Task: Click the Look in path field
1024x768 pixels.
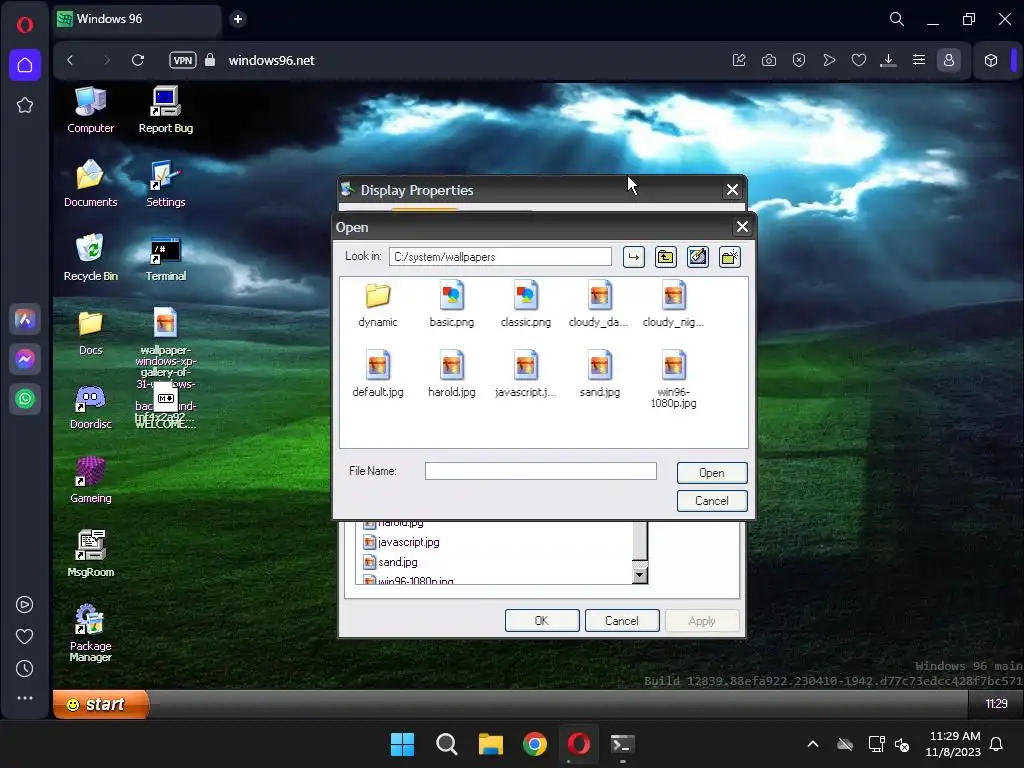Action: pos(500,257)
